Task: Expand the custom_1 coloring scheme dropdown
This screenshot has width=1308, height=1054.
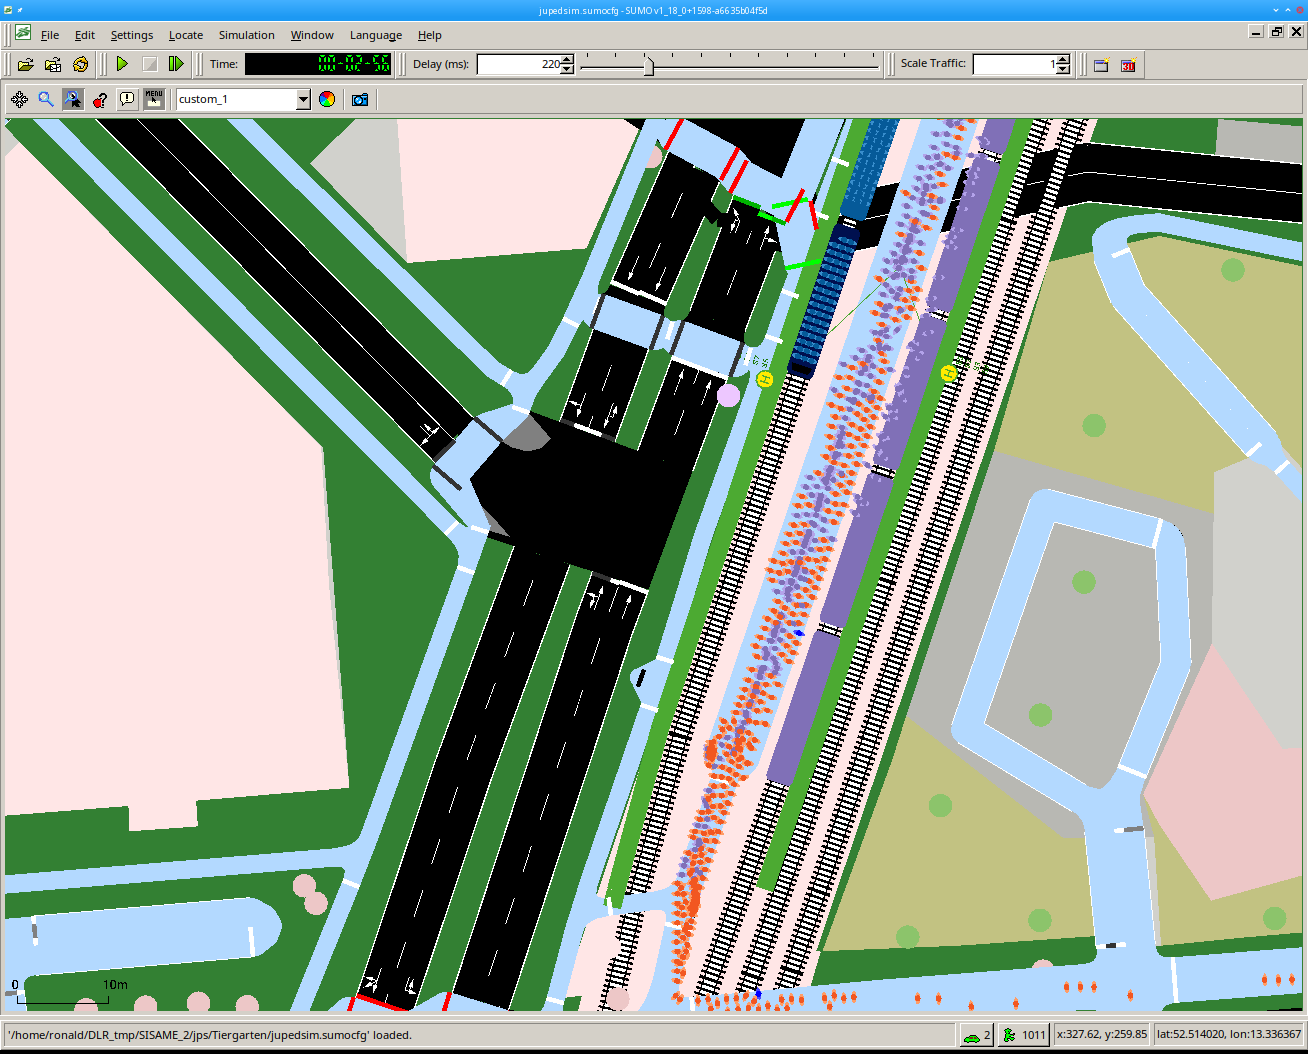Action: point(303,99)
